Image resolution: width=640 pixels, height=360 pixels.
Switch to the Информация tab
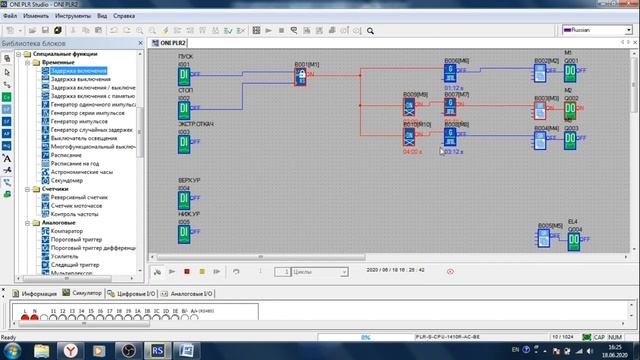(35, 293)
